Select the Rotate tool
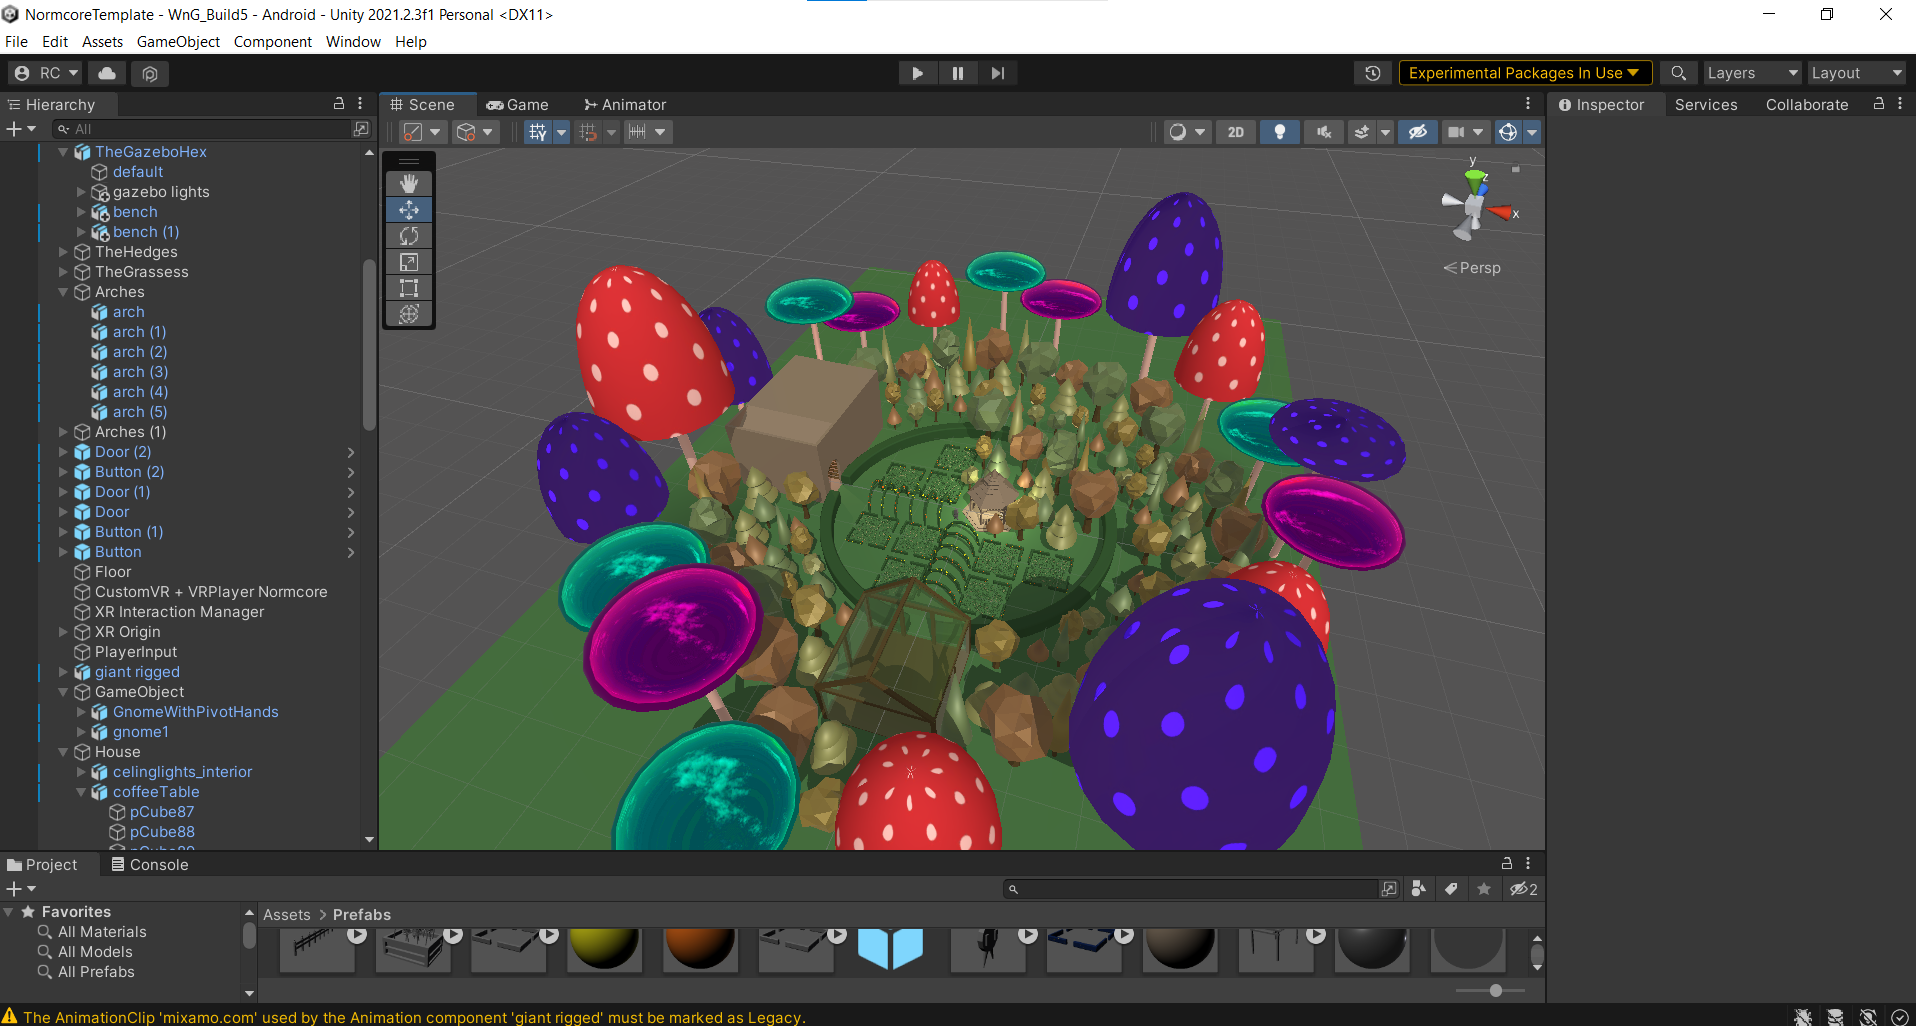The image size is (1916, 1026). point(409,236)
